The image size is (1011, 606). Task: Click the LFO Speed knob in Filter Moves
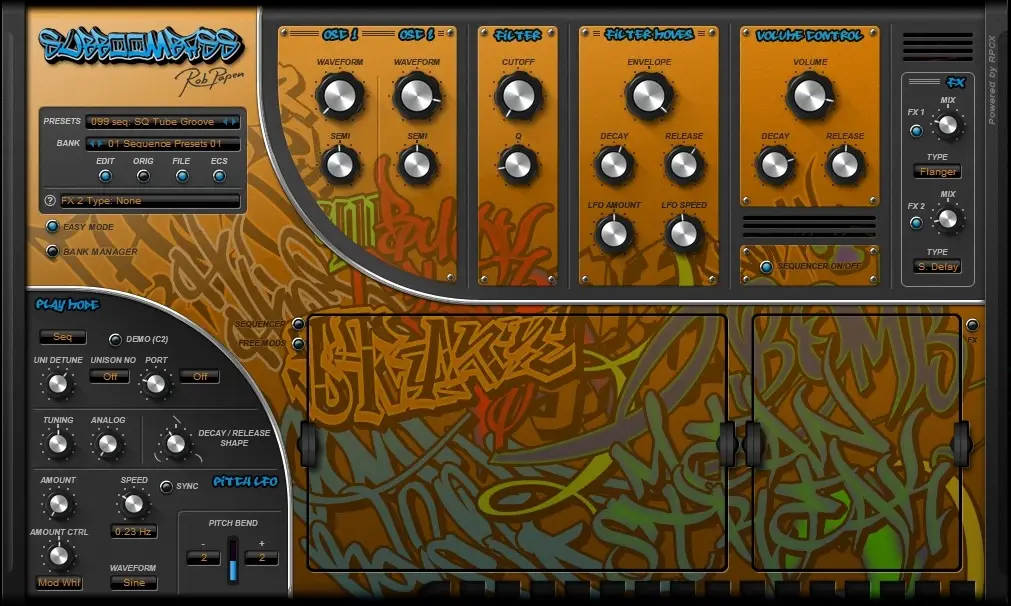pyautogui.click(x=684, y=233)
